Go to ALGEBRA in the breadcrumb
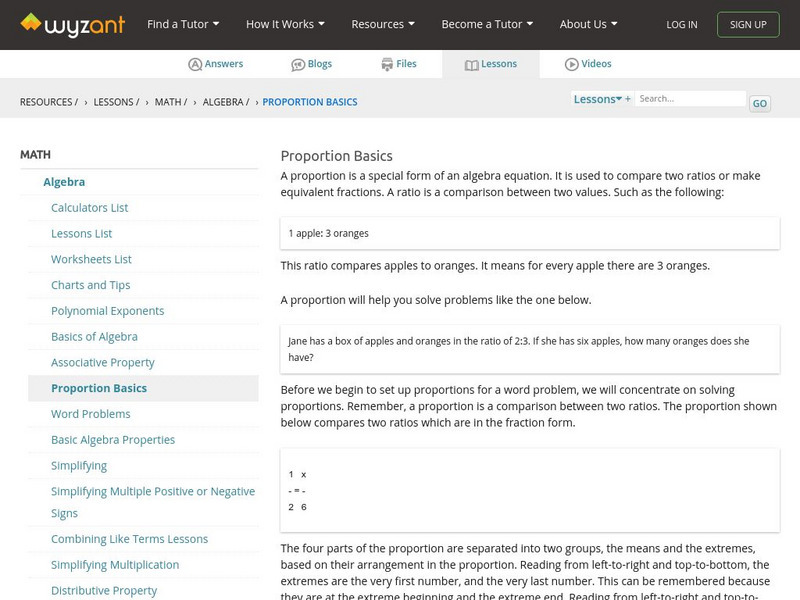The image size is (800, 600). [223, 102]
